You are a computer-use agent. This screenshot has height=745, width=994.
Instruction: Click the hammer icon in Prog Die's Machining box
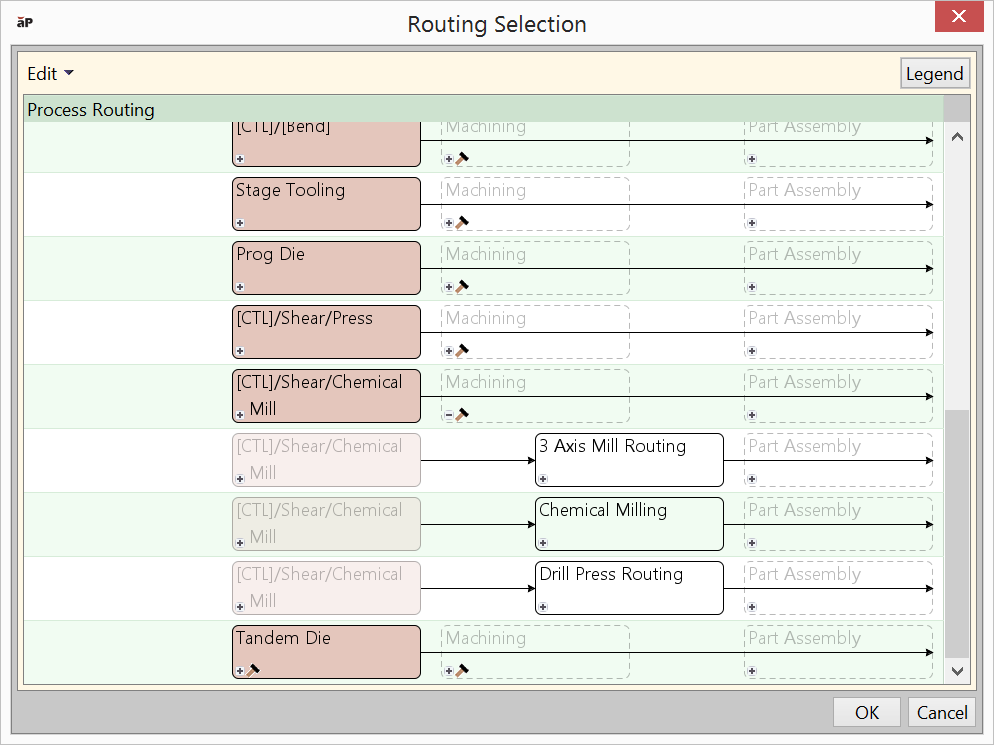click(462, 287)
